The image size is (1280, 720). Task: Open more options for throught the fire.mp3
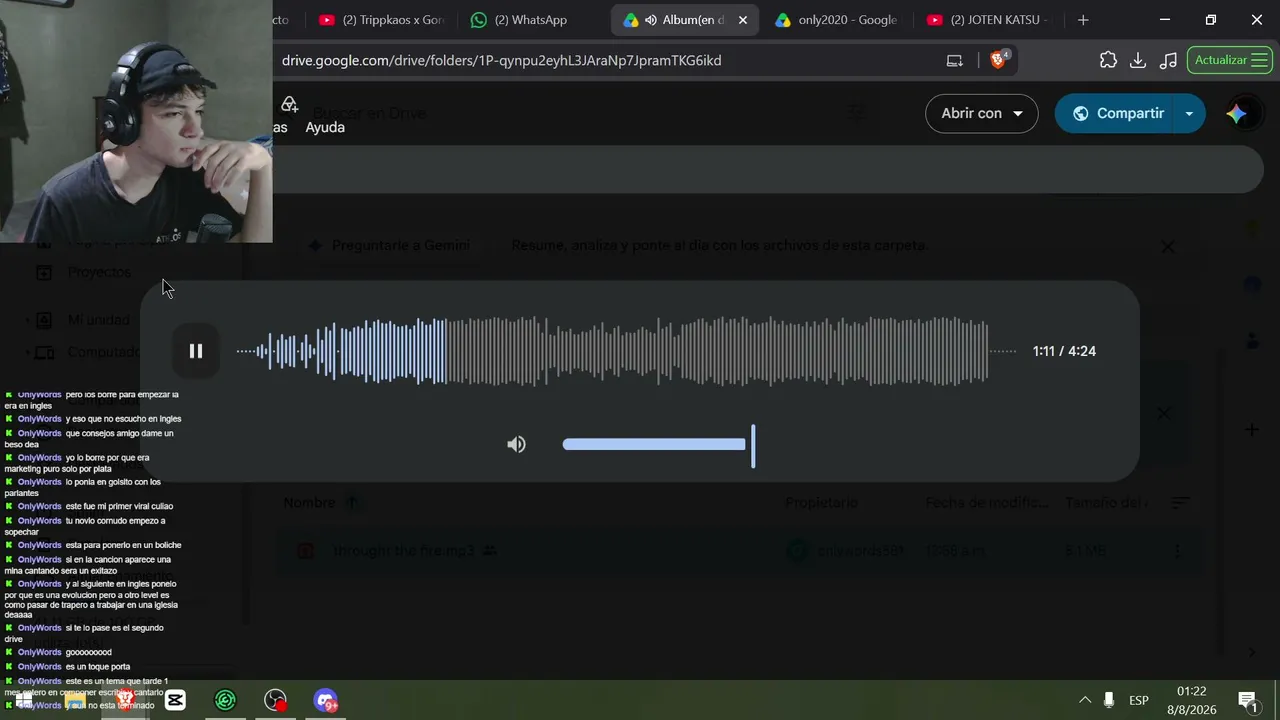point(1177,551)
